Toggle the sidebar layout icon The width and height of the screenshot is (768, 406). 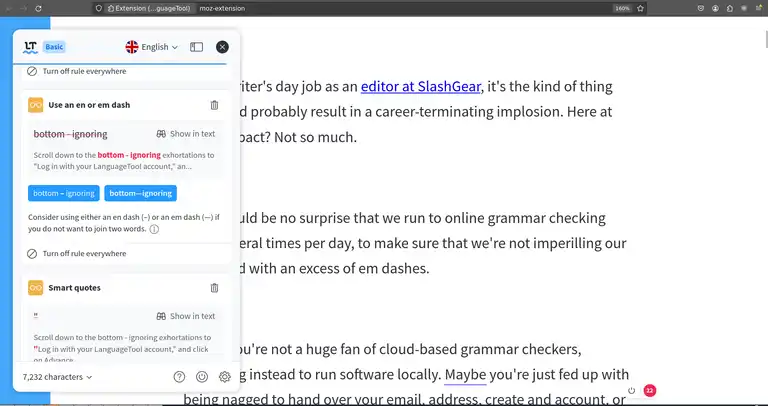[x=196, y=47]
